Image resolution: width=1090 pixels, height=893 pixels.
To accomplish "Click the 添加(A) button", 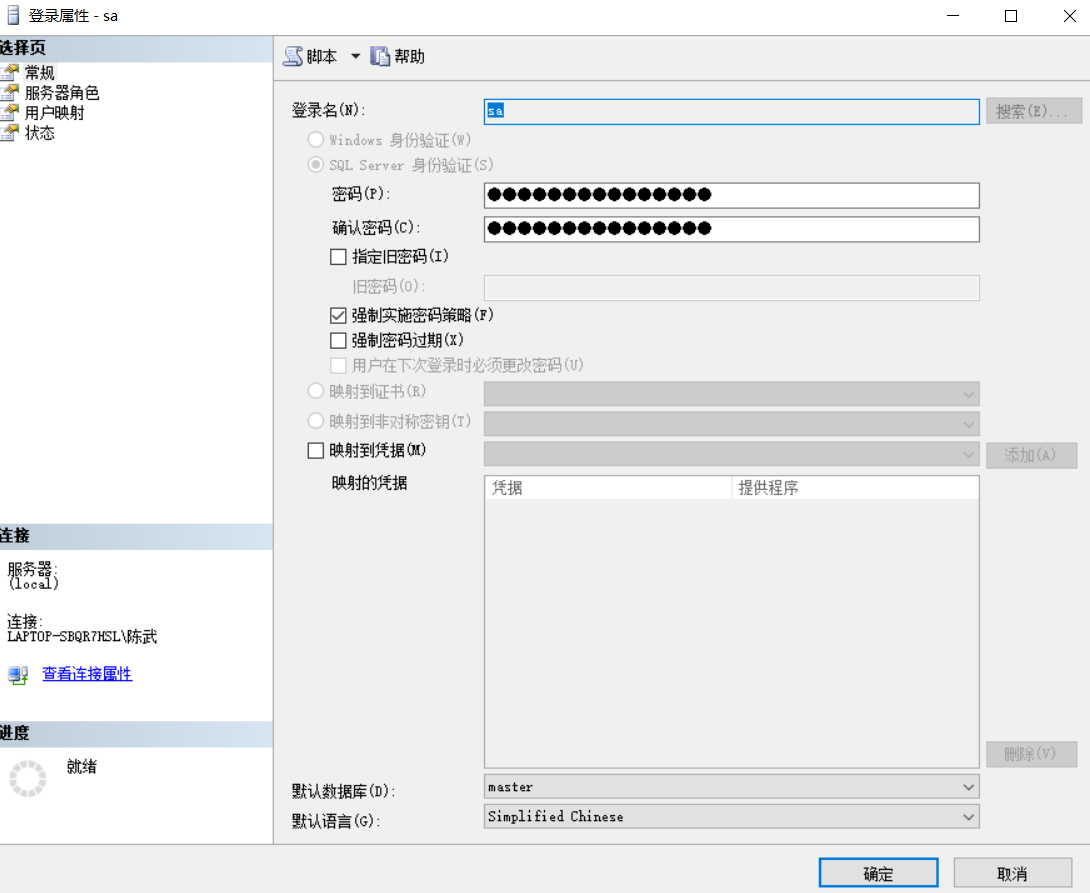I will point(1032,455).
